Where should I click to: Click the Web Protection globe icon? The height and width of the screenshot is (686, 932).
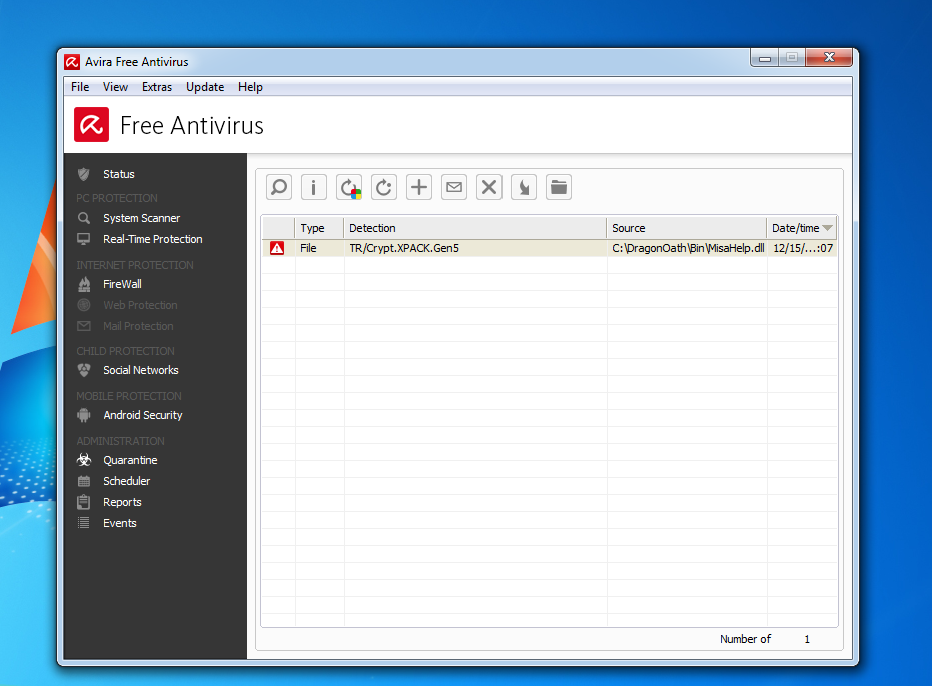pos(84,305)
